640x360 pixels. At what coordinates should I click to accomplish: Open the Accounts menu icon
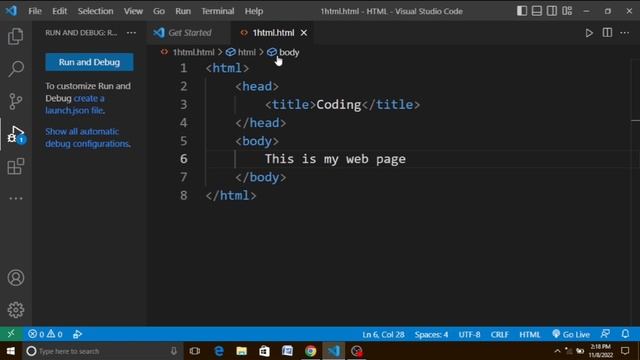coord(16,278)
